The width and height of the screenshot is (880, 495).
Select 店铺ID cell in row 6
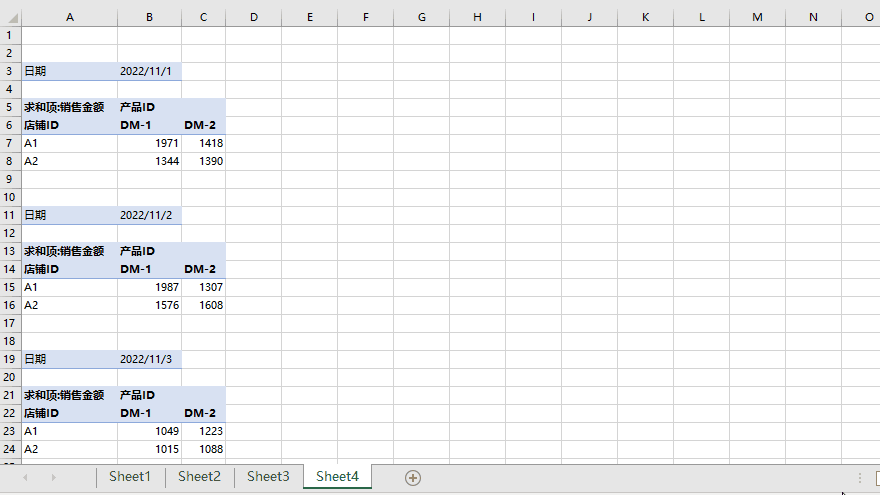coord(70,125)
